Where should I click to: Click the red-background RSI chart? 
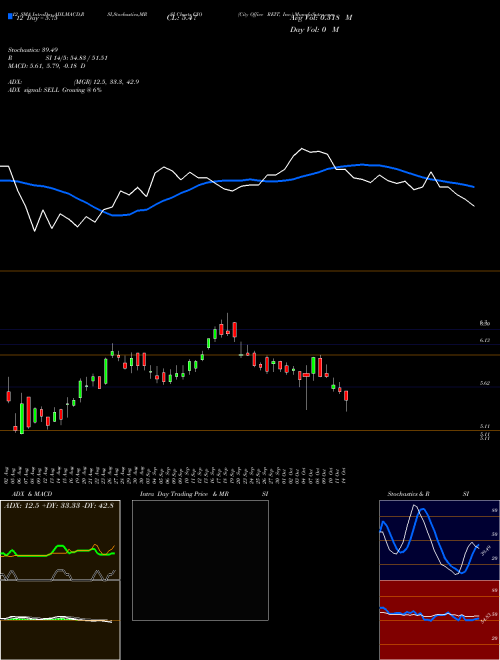439,620
